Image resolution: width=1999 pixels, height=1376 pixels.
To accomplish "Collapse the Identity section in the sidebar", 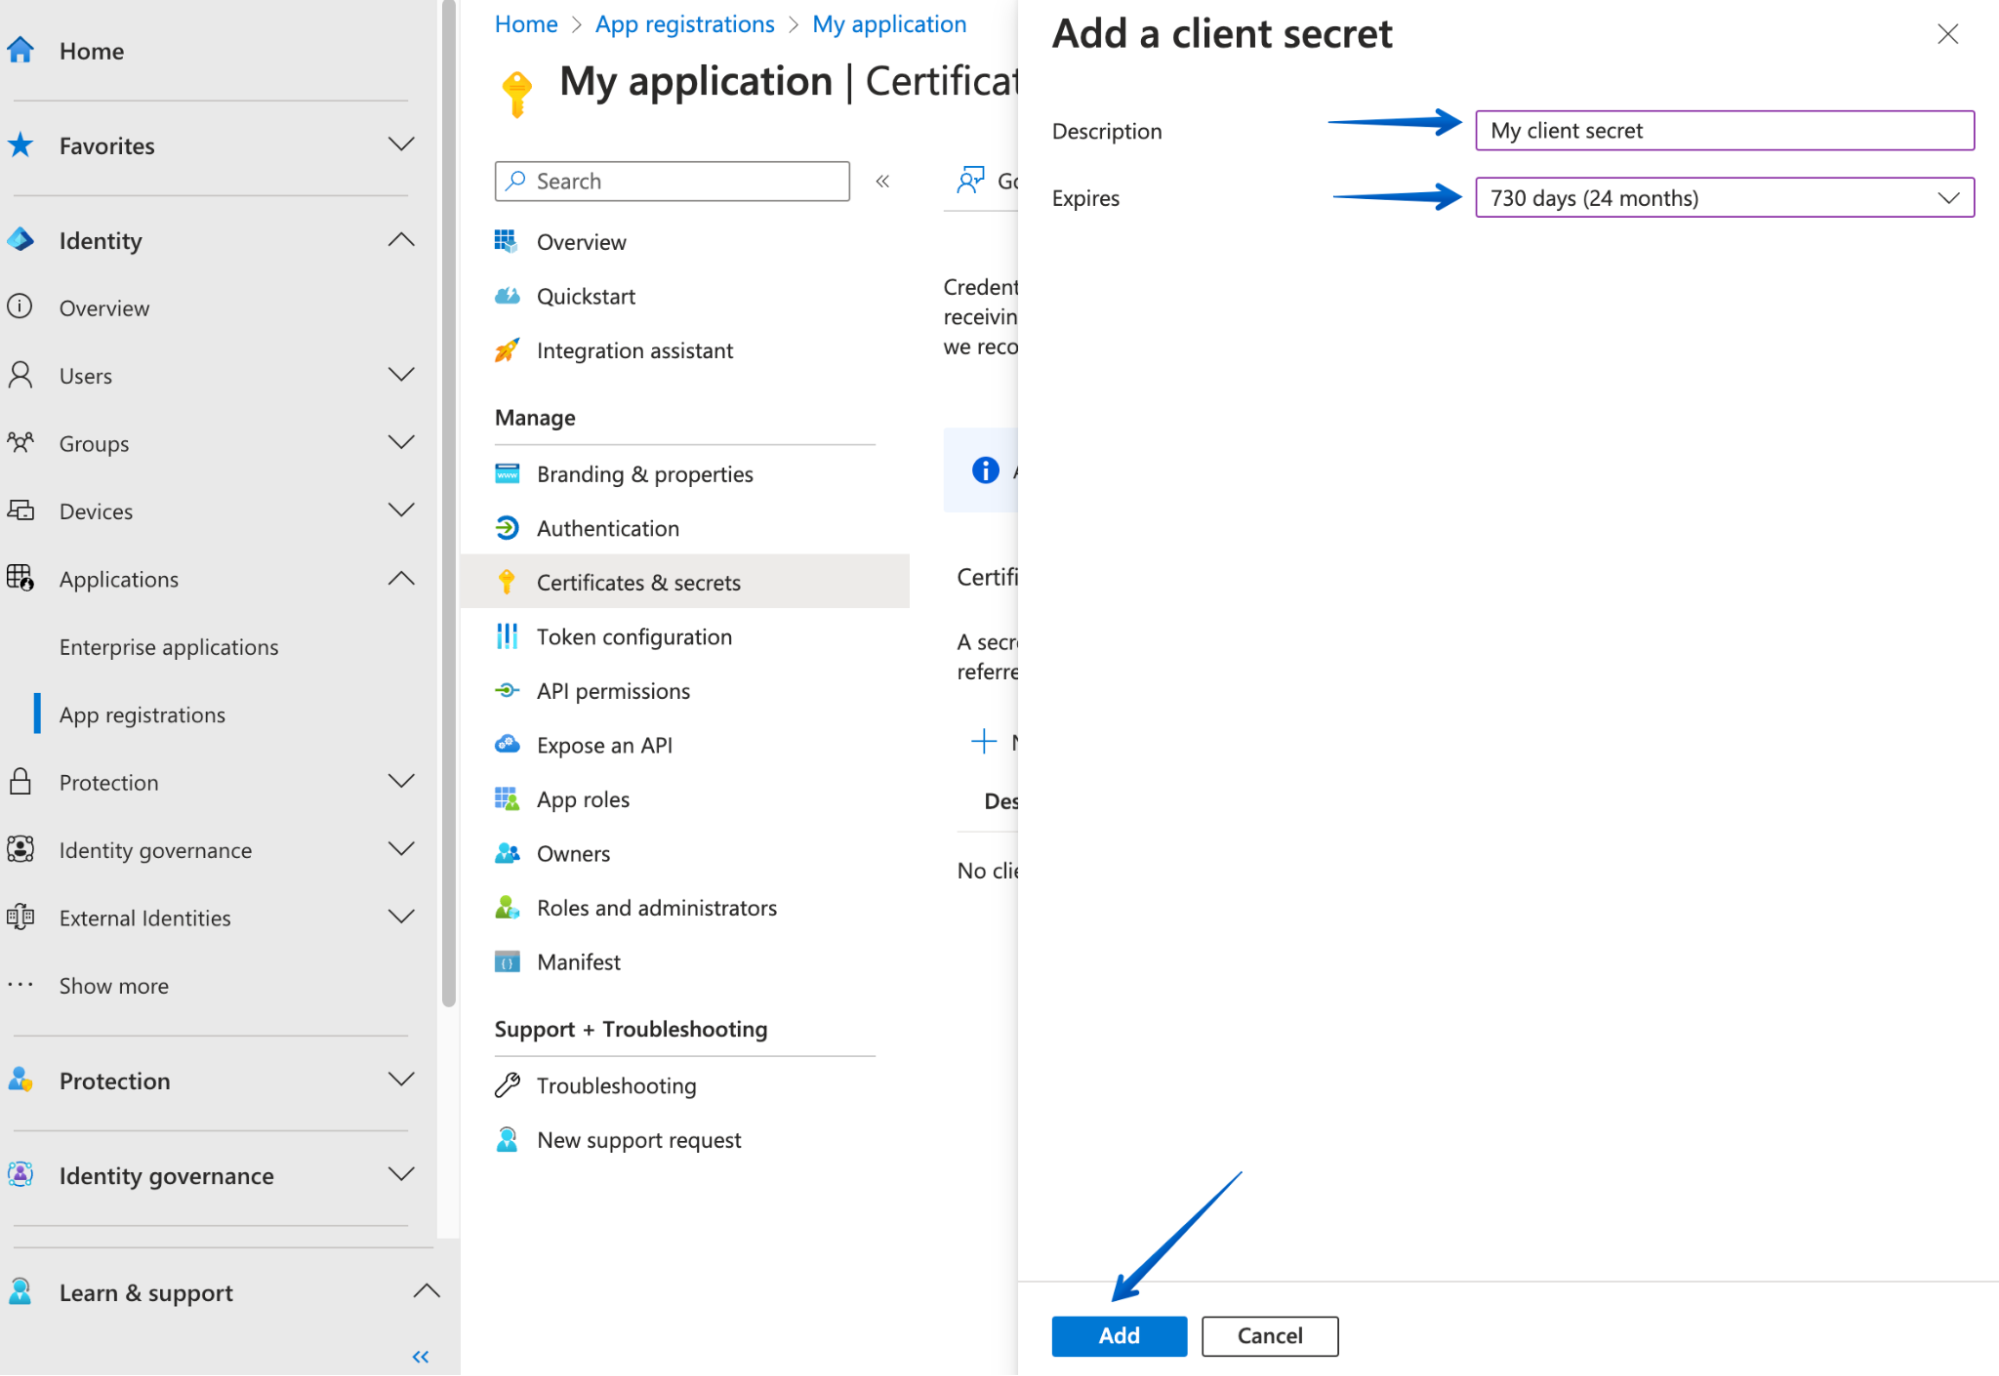I will click(402, 240).
